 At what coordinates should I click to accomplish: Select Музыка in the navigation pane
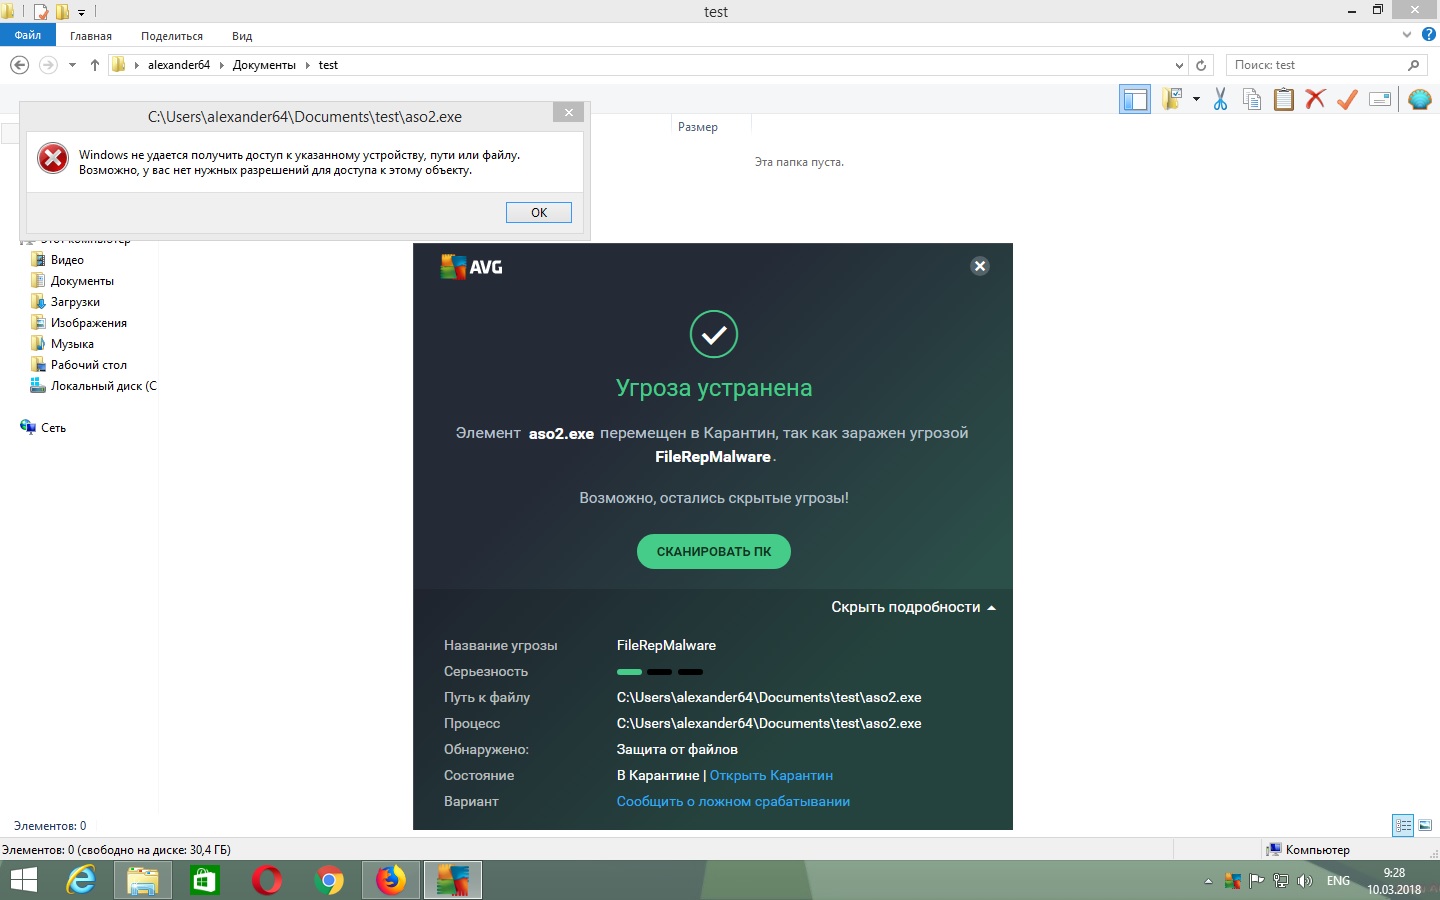point(72,344)
